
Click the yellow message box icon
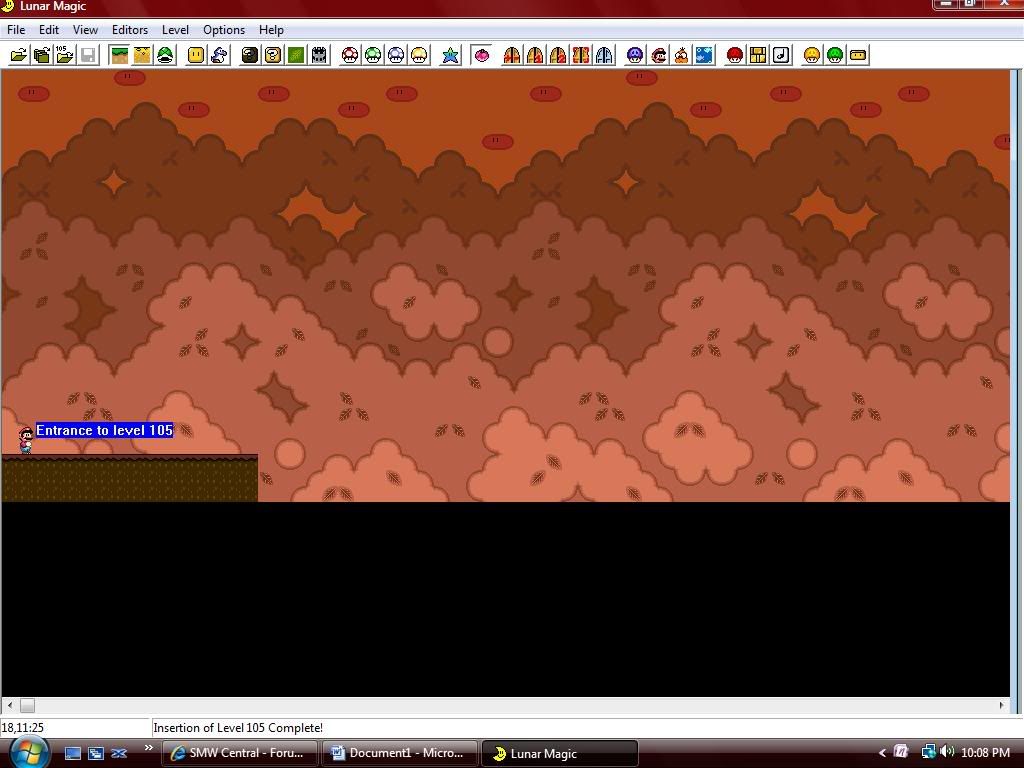858,56
